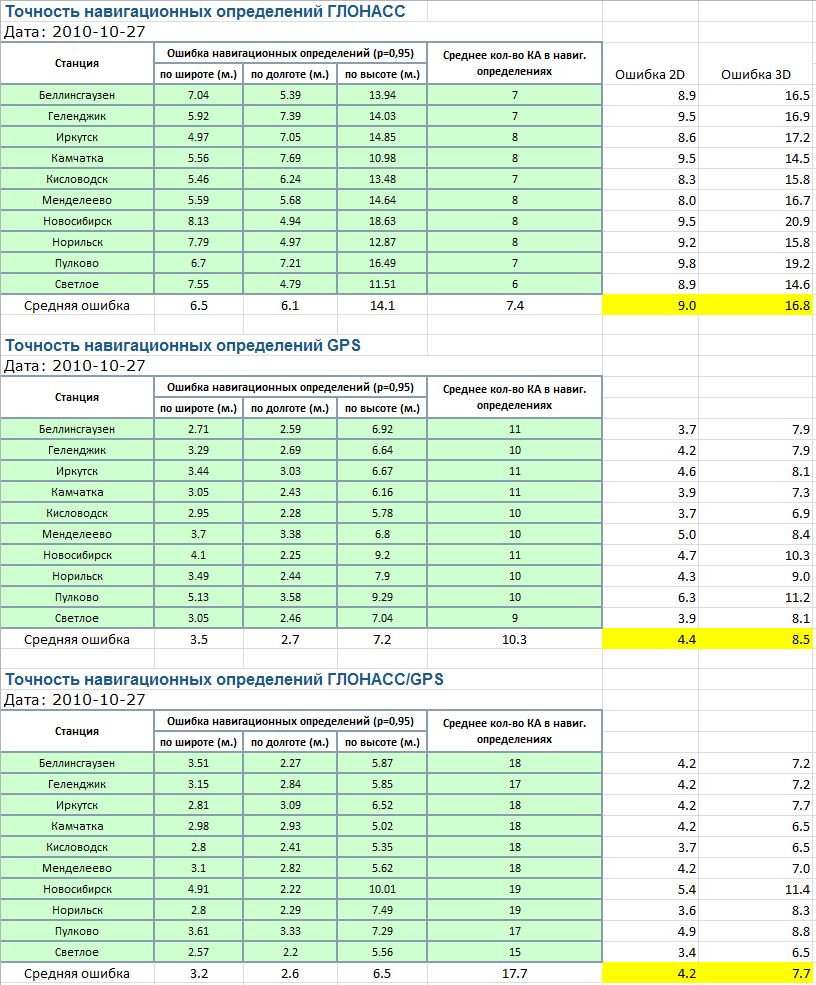Viewport: 816px width, 985px height.
Task: Select the Иркутск station cell in GPS table
Action: pos(77,471)
